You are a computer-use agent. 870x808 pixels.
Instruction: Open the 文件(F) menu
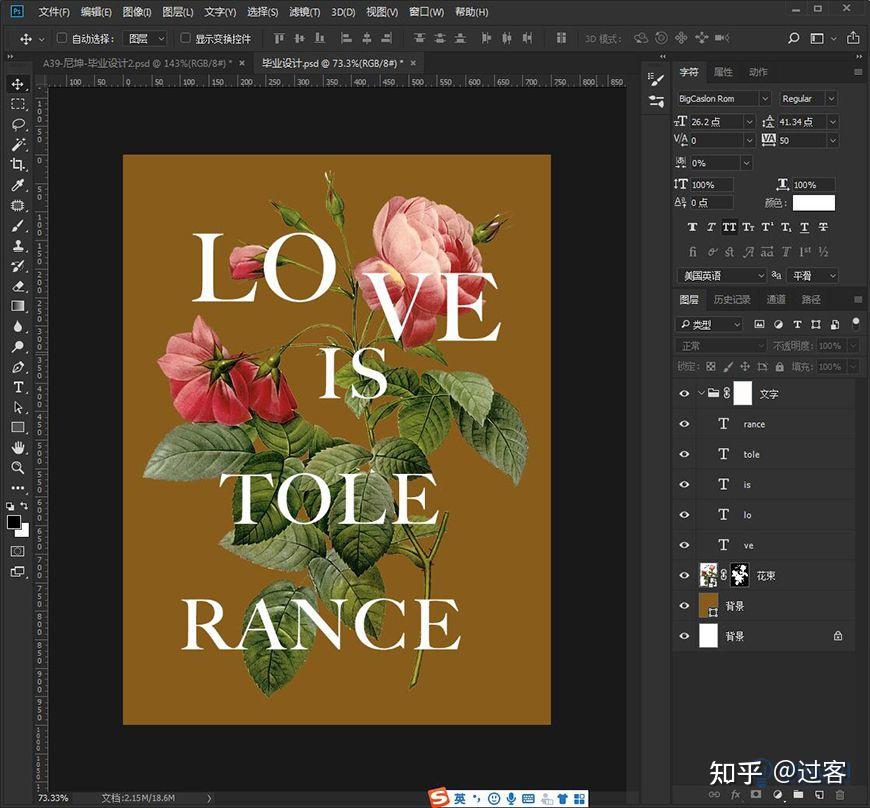[x=54, y=12]
